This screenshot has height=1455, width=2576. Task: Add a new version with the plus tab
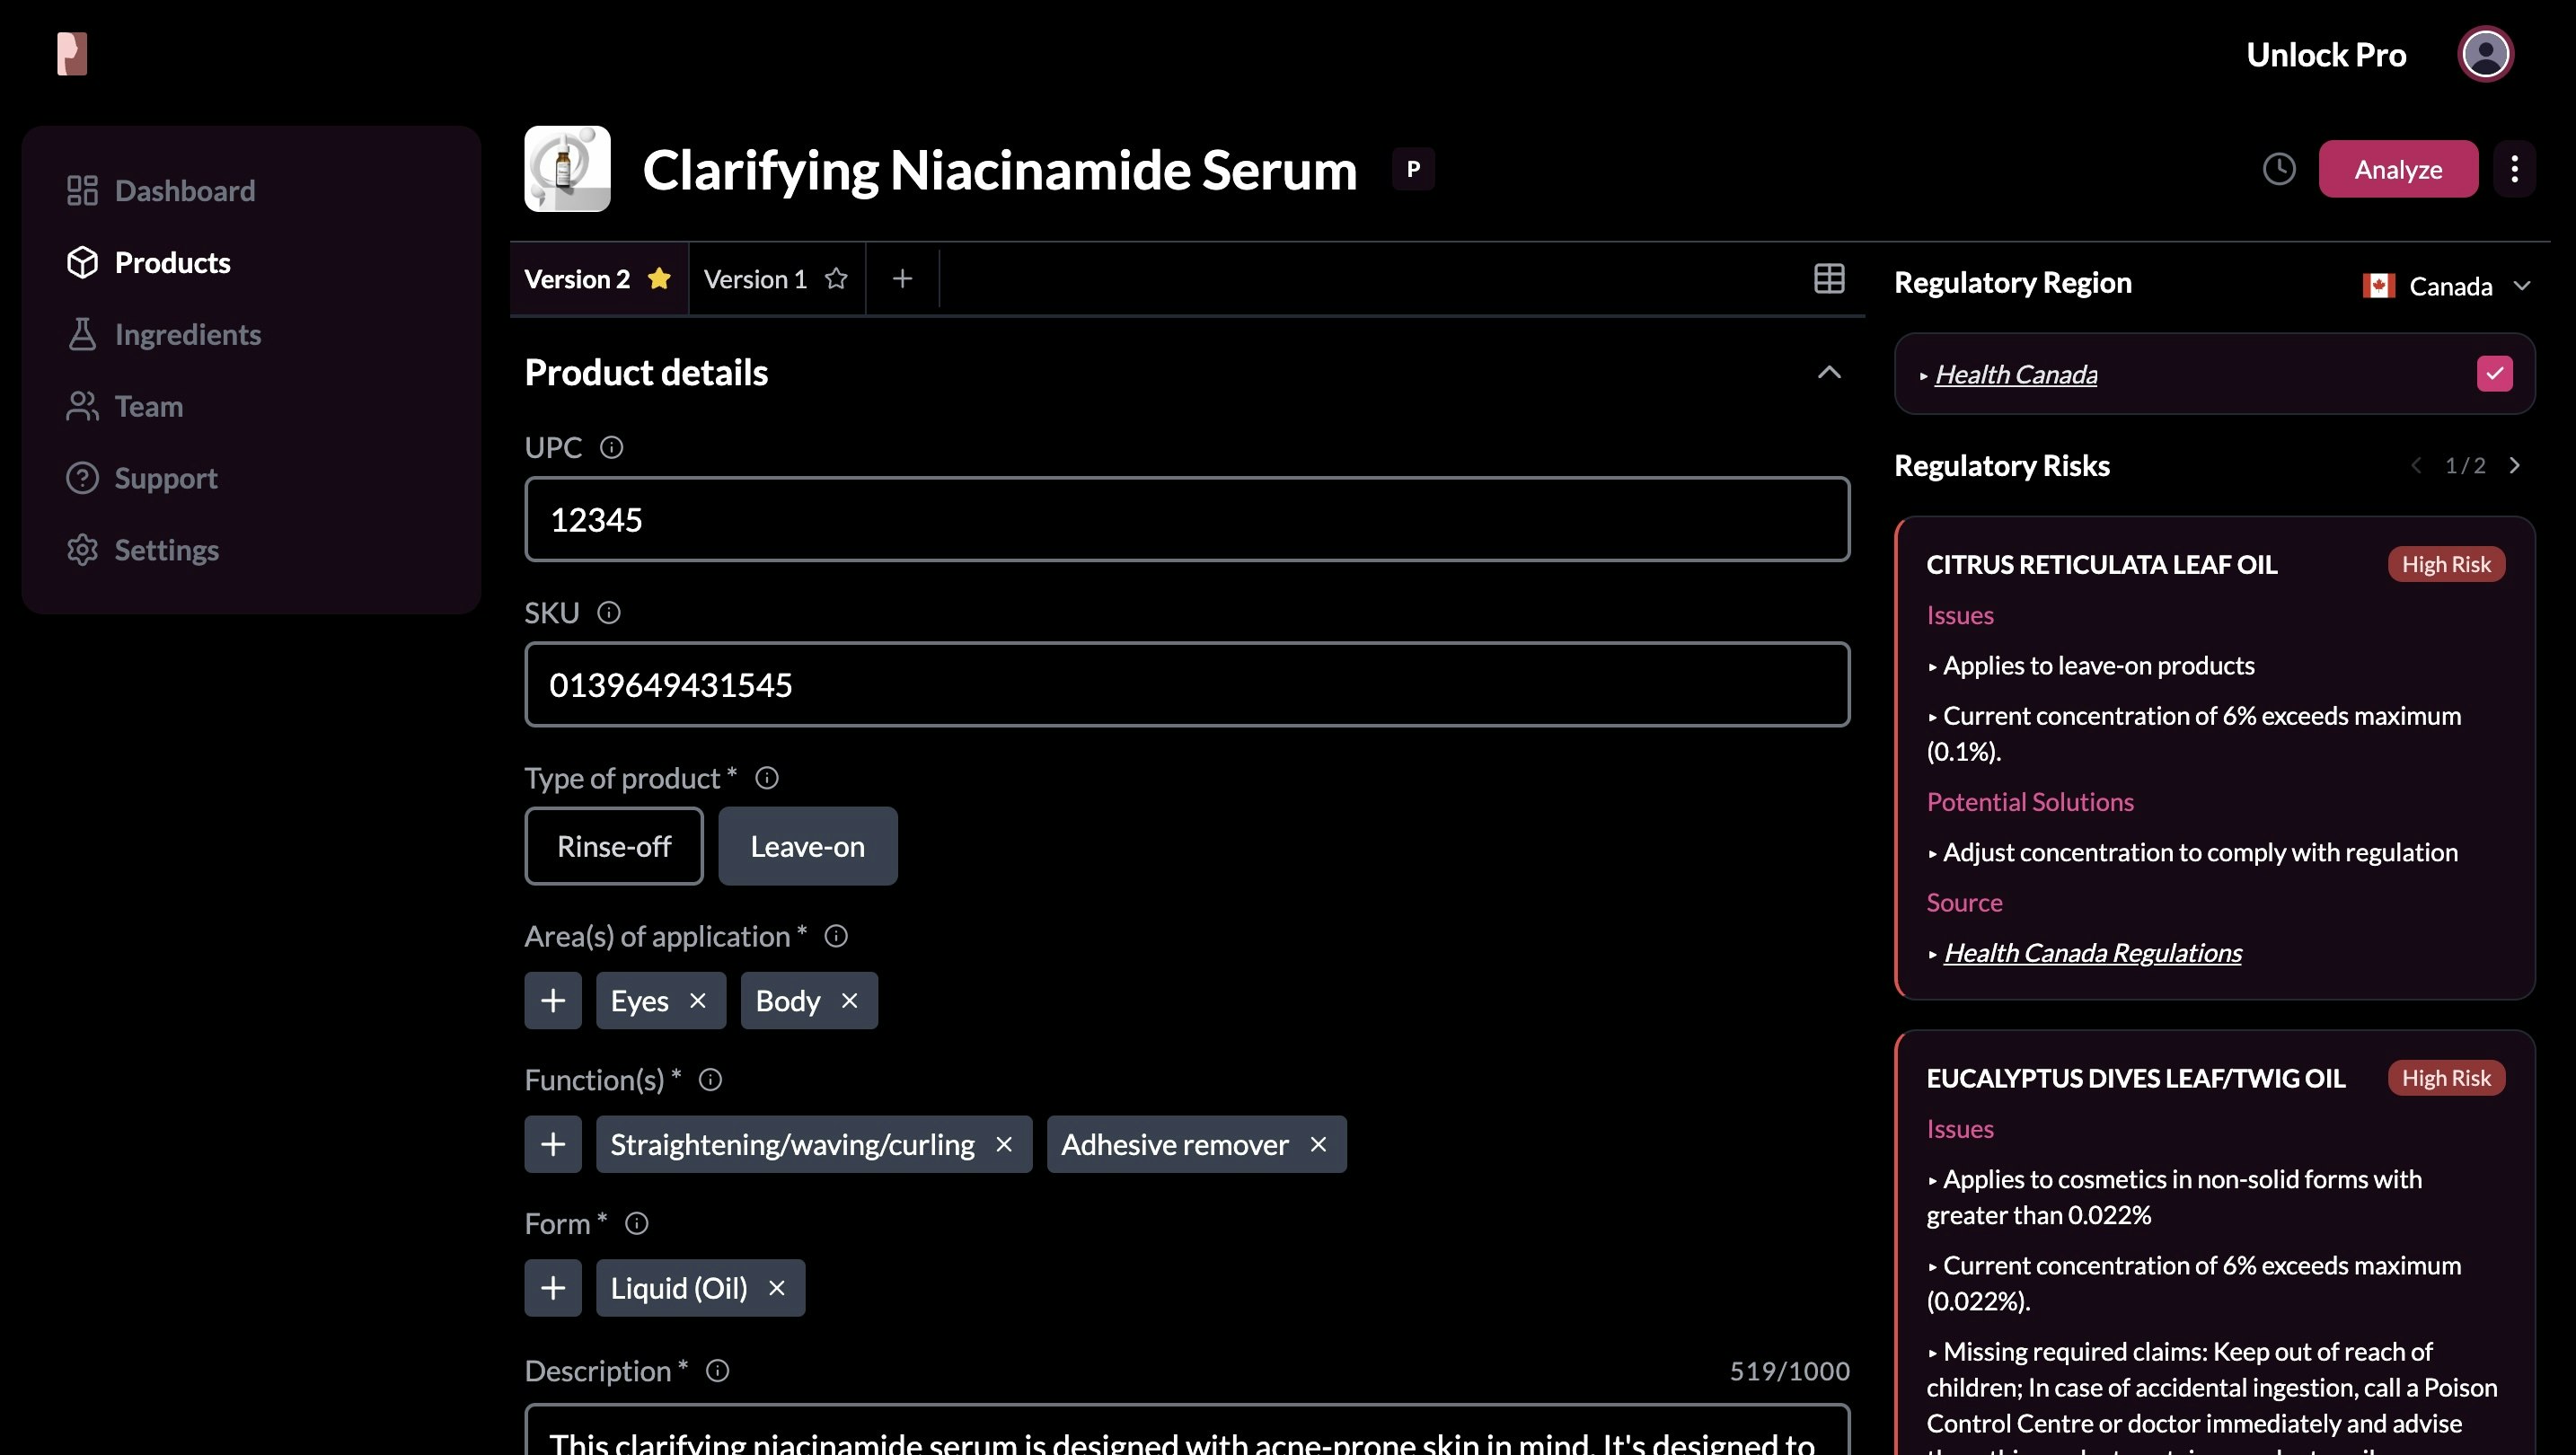(902, 278)
